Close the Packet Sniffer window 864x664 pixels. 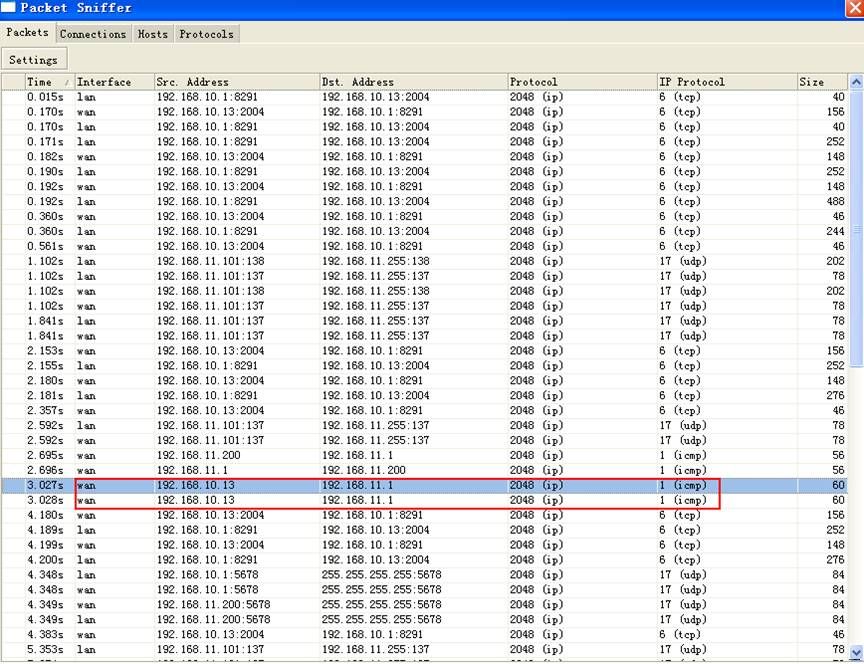coord(853,8)
